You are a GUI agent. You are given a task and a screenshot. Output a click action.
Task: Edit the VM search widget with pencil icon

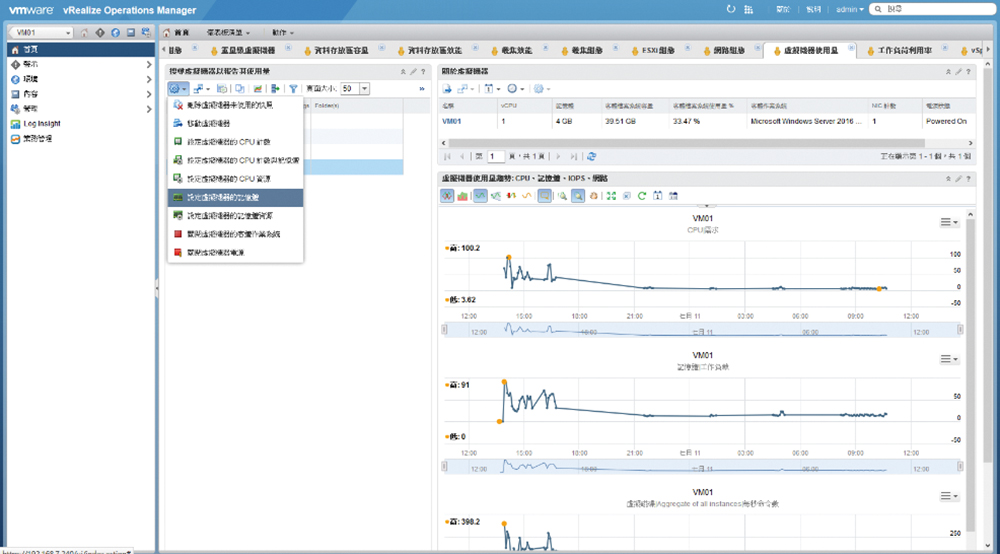click(413, 71)
